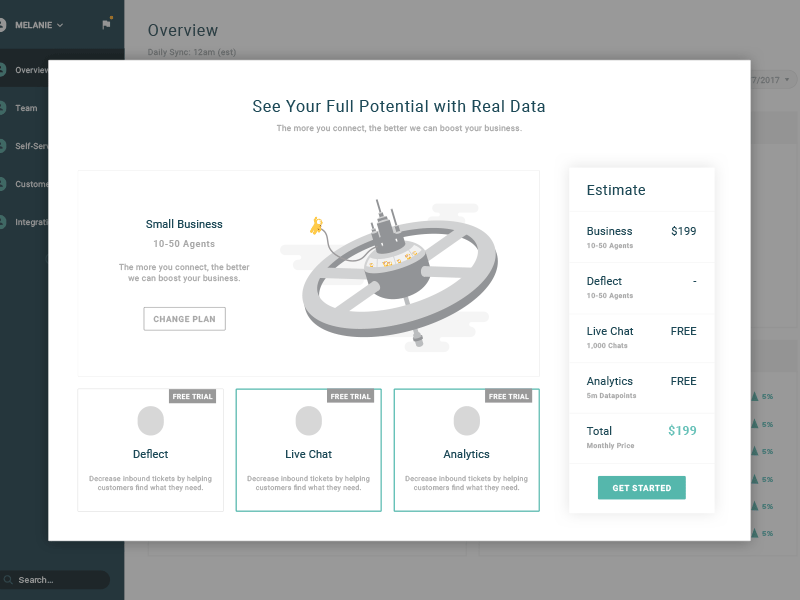The image size is (800, 600).
Task: Click the Deflect product circle icon
Action: click(150, 420)
